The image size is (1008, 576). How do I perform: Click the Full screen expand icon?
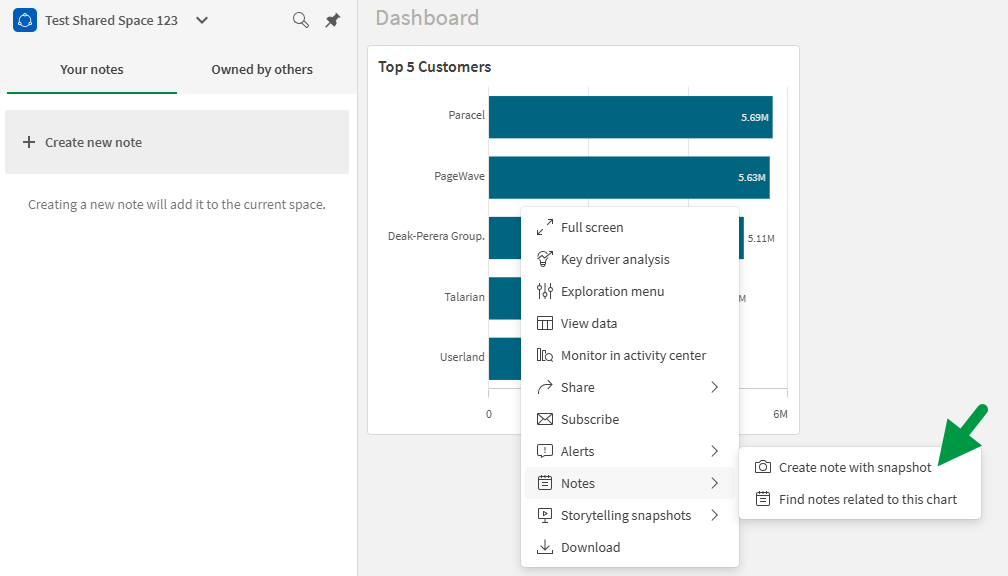point(545,228)
